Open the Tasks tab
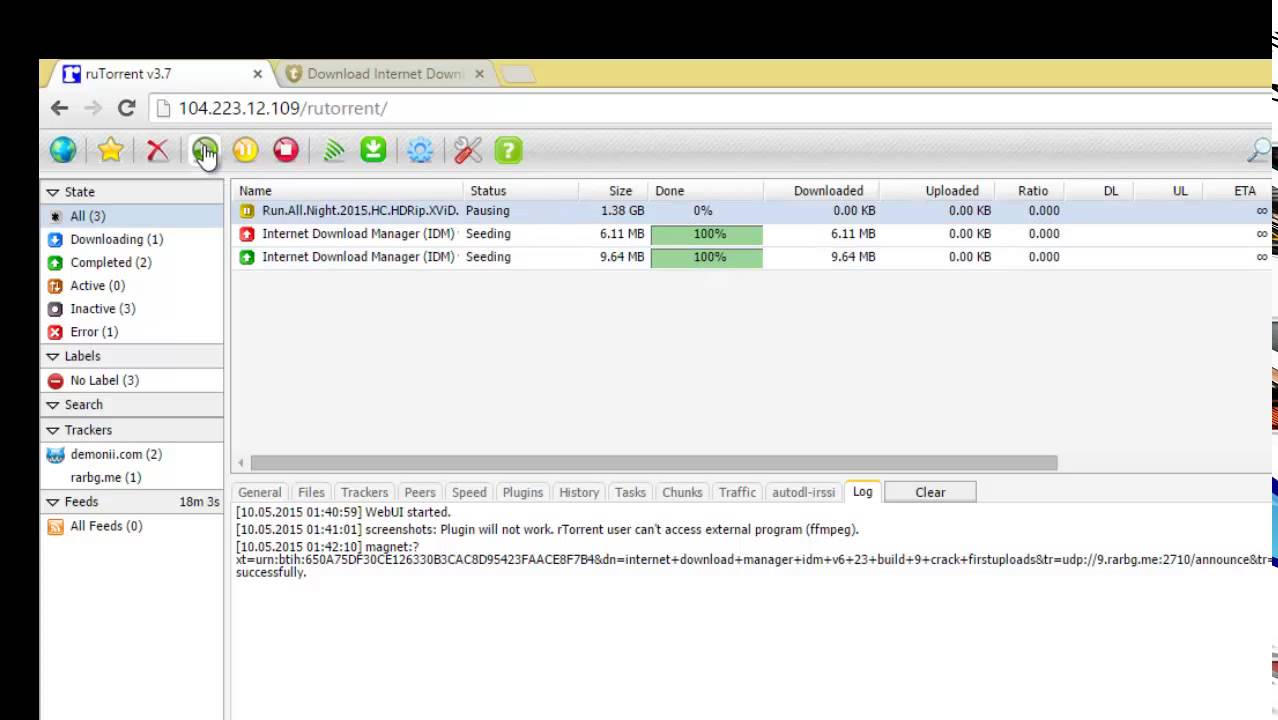Screen dimensions: 1278x720 point(630,492)
